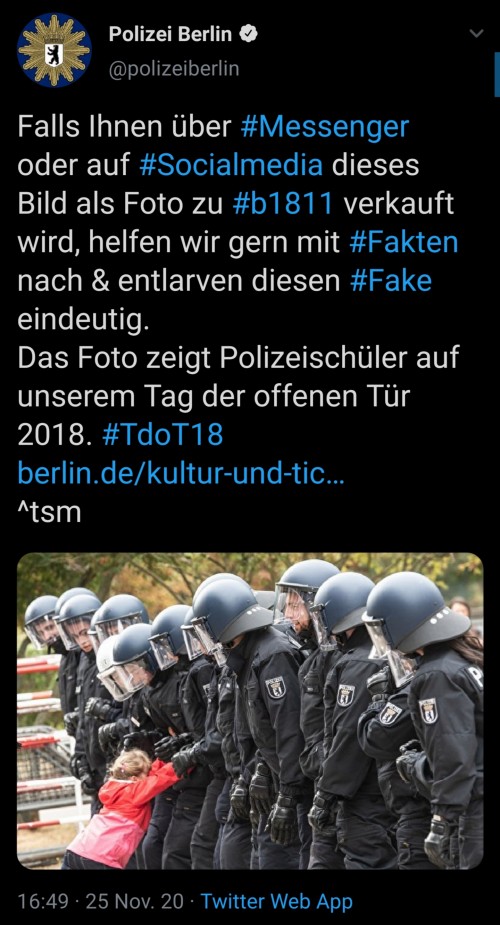Open the #Fakten hashtag

coord(403,242)
